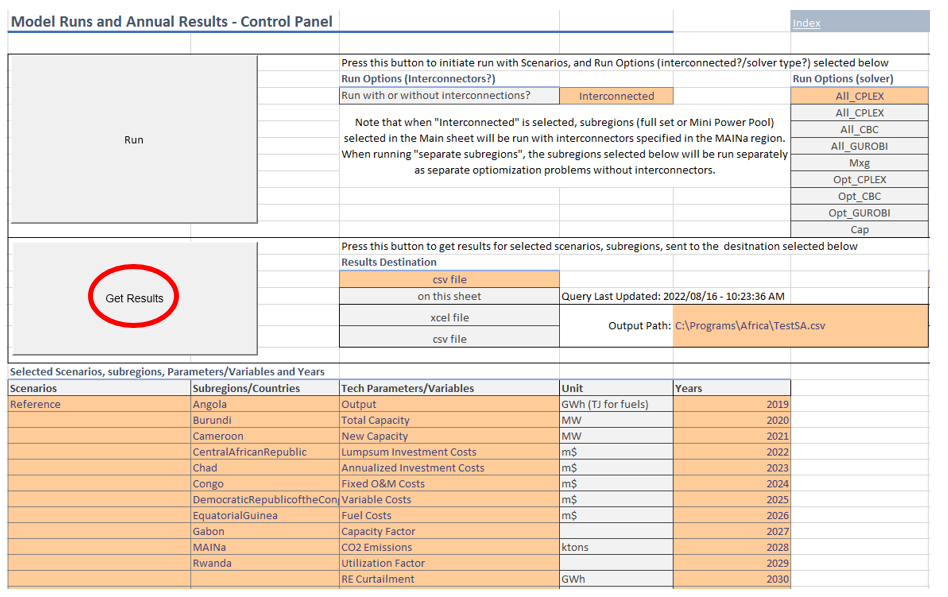The image size is (948, 597).
Task: Select the Cameroon subregion cell
Action: [x=265, y=436]
